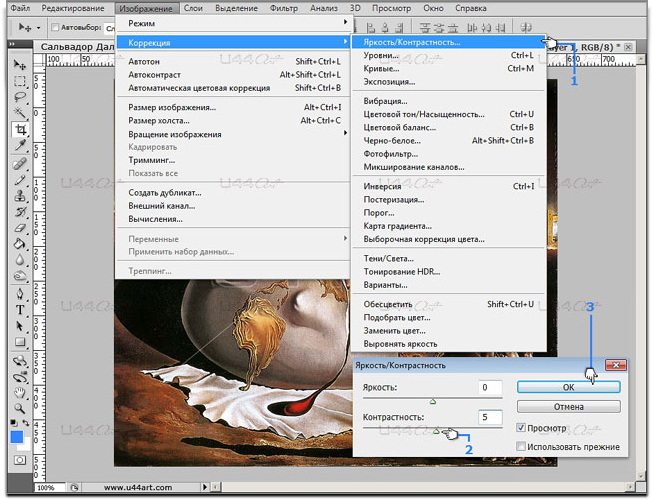The image size is (653, 500).
Task: Close the document tab with X
Action: (x=628, y=47)
